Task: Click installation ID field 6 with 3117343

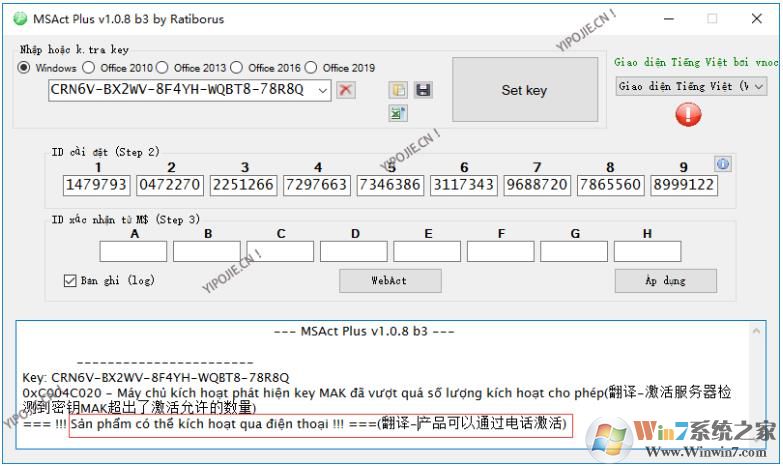Action: 463,185
